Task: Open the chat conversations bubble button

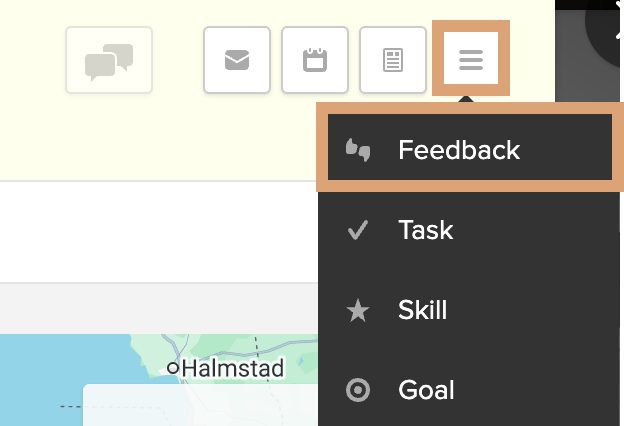Action: point(109,61)
